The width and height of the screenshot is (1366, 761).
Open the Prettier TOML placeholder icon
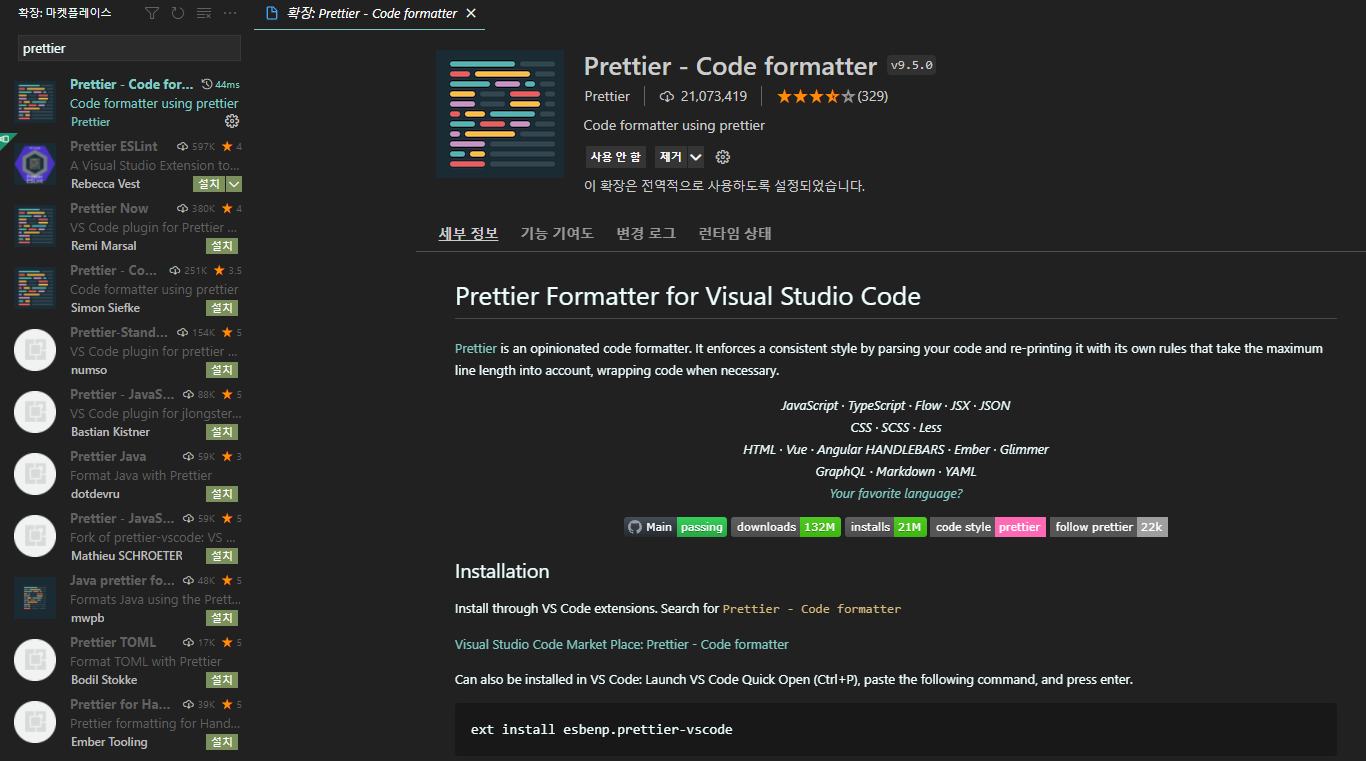pos(35,660)
